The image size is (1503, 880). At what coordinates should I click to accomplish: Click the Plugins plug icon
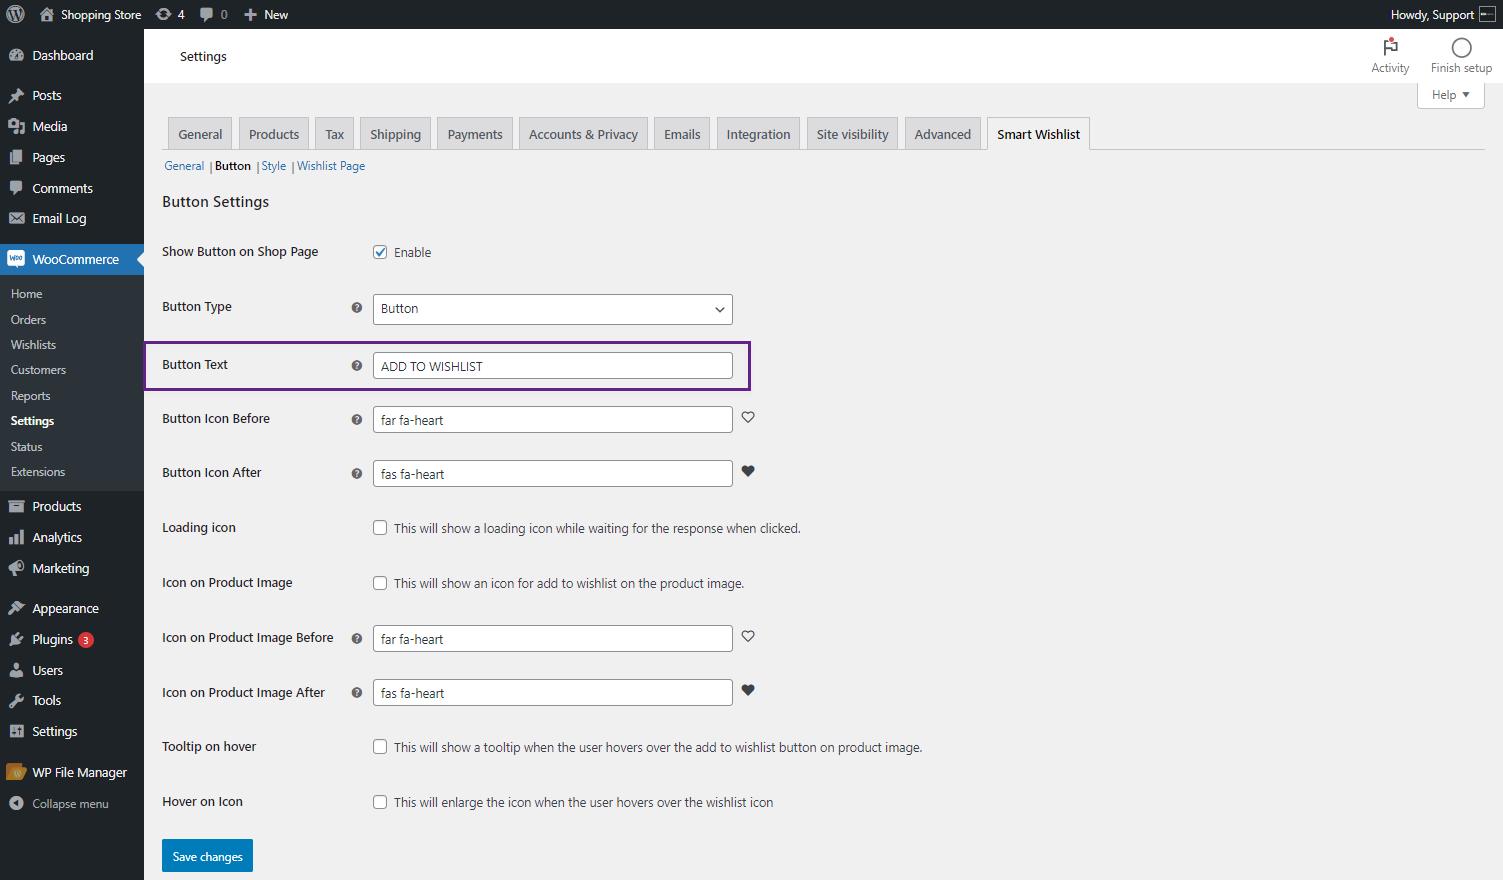pos(16,639)
